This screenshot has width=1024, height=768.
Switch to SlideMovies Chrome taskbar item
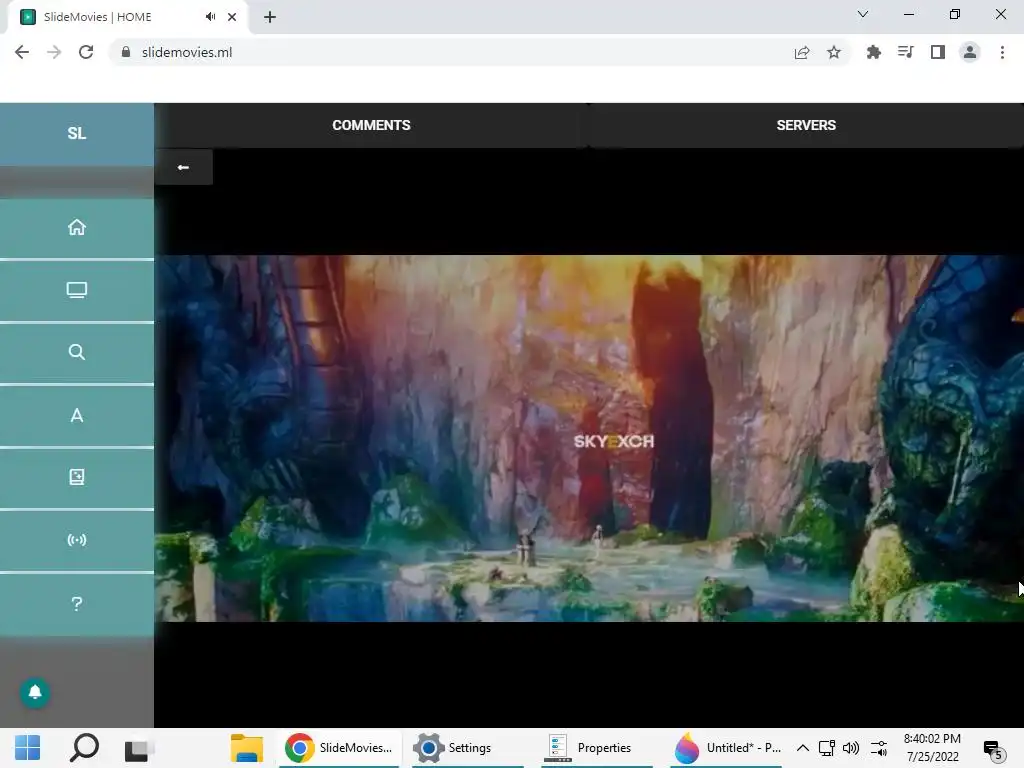[338, 748]
